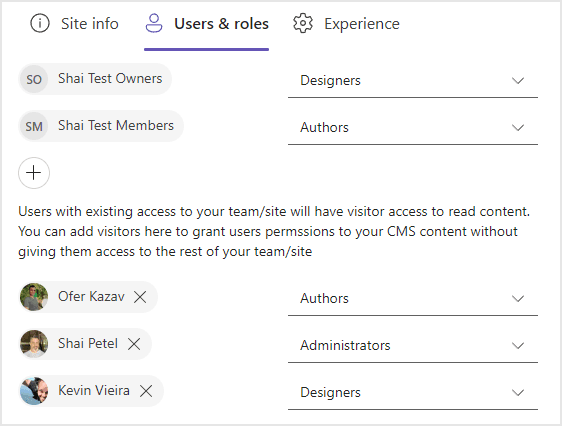Change Shai Petel's Administrators dropdown
Viewport: 562px width, 426px height.
click(413, 345)
